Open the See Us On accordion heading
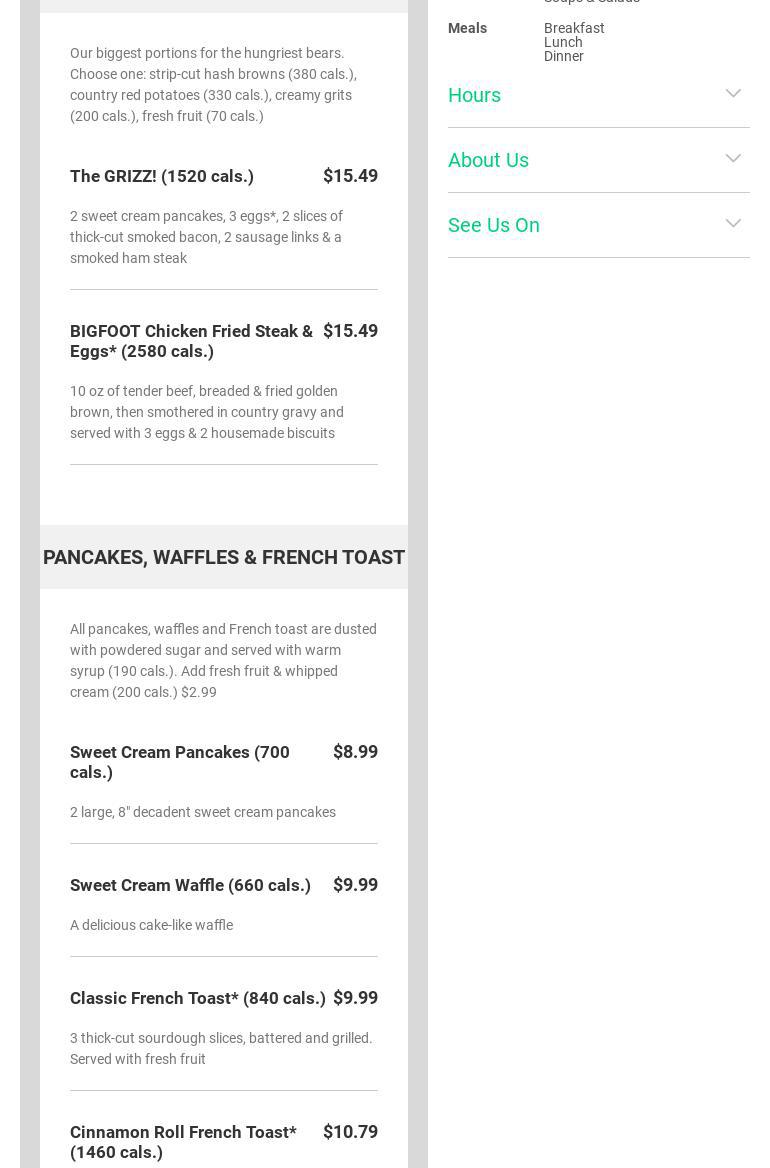The image size is (770, 1168). click(494, 225)
